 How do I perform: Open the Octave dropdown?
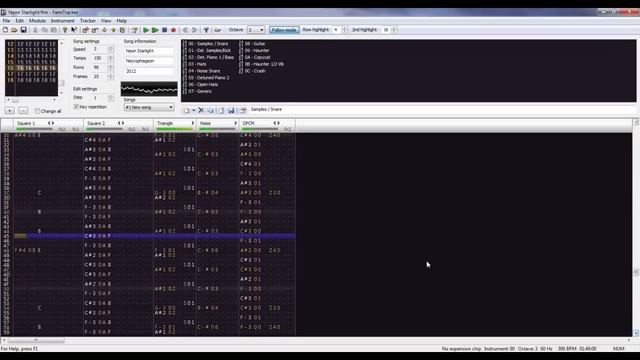point(262,30)
